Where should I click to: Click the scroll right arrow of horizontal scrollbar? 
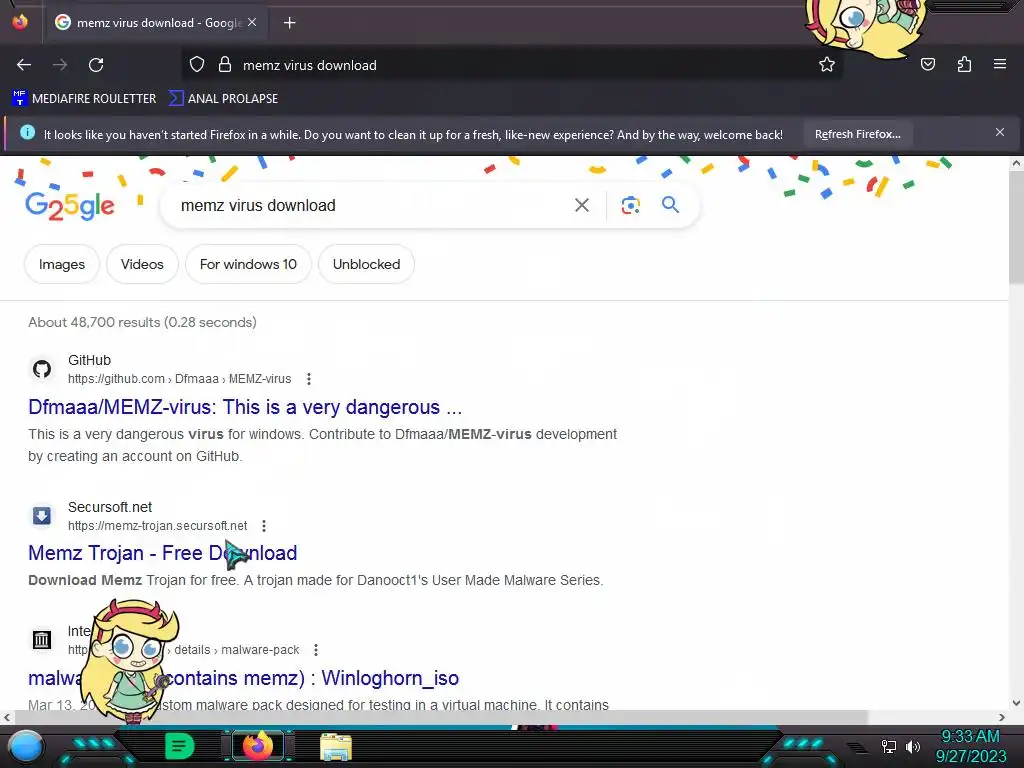coord(1002,717)
